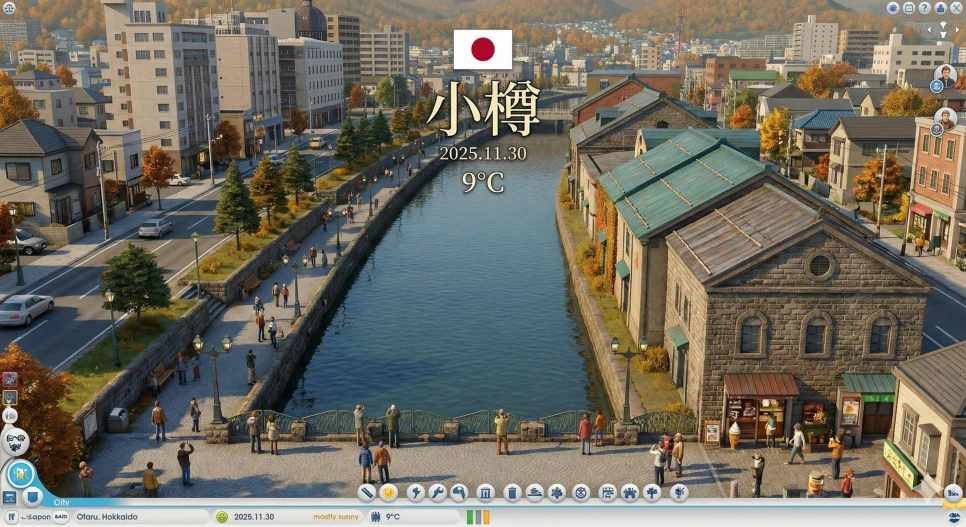The height and width of the screenshot is (527, 966).
Task: Open the large masks round button at left
Action: tap(15, 441)
